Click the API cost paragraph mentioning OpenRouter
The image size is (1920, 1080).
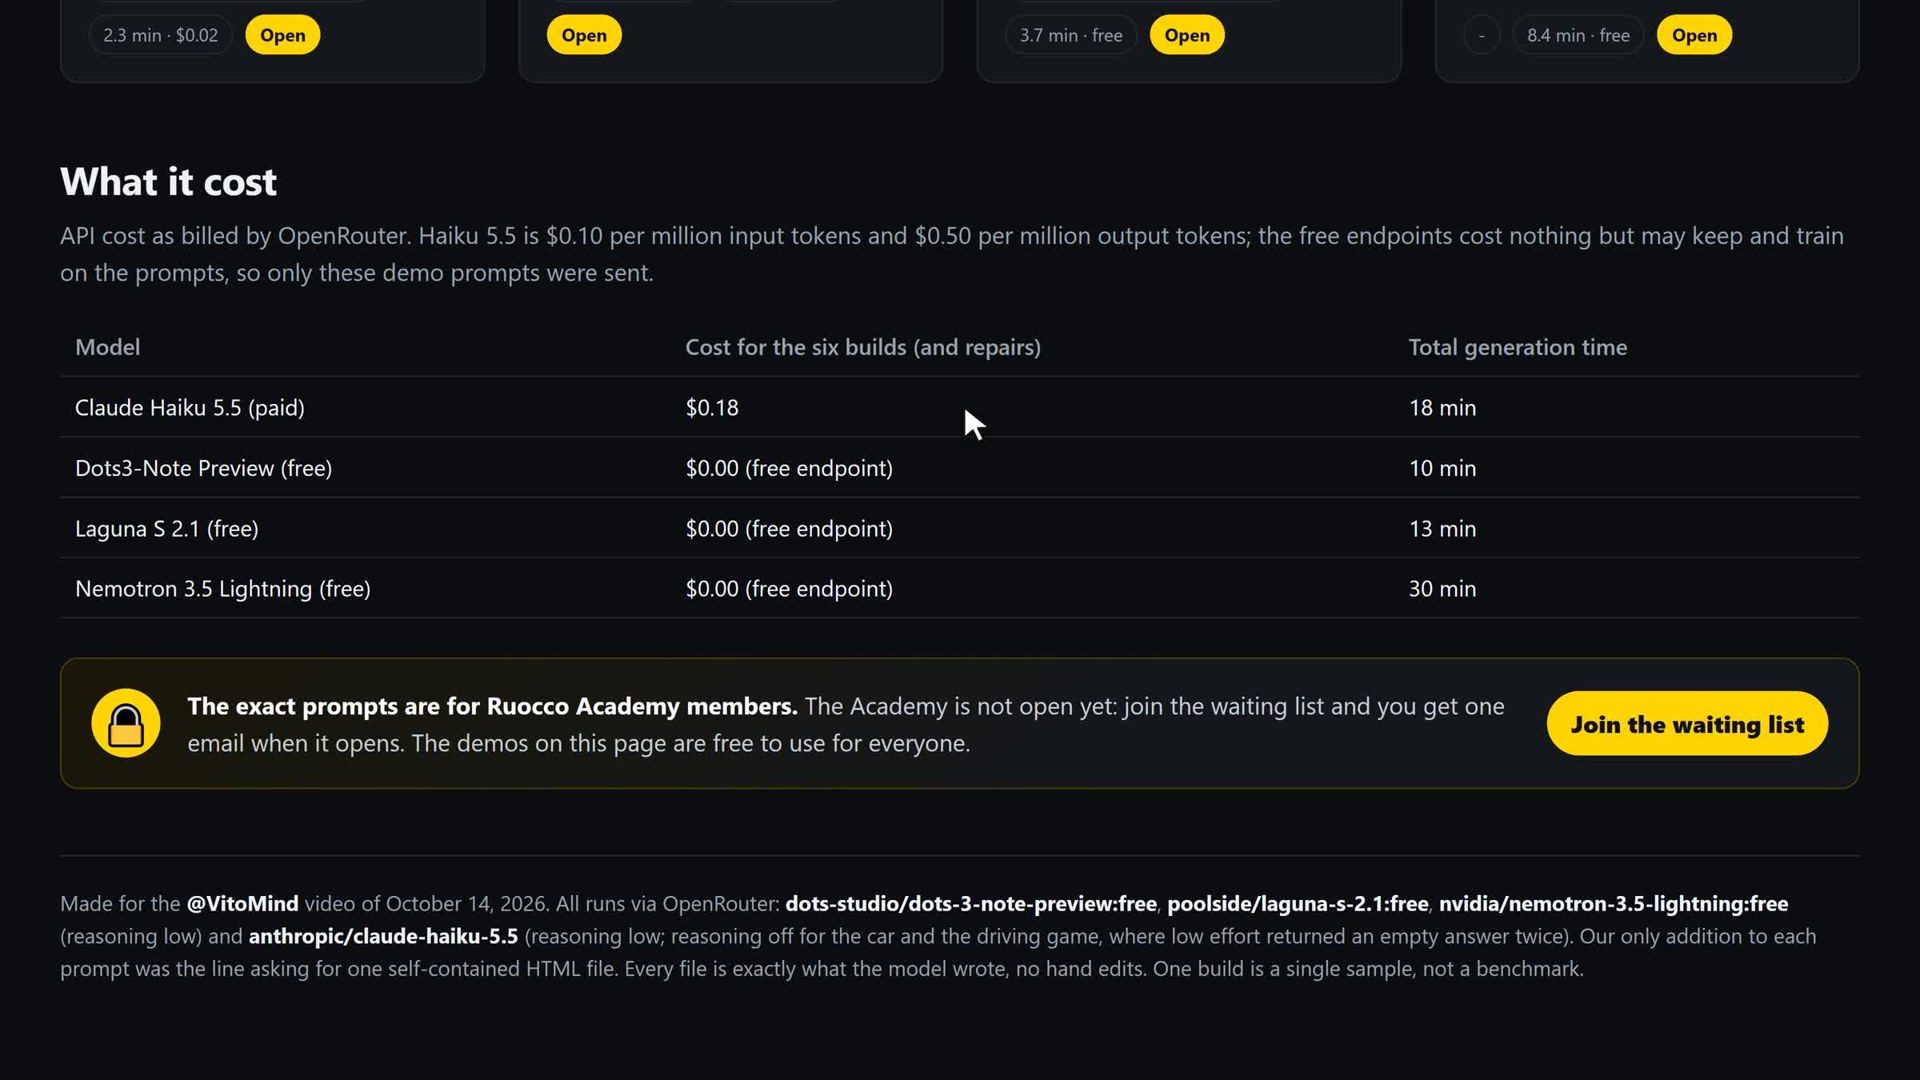coord(952,254)
